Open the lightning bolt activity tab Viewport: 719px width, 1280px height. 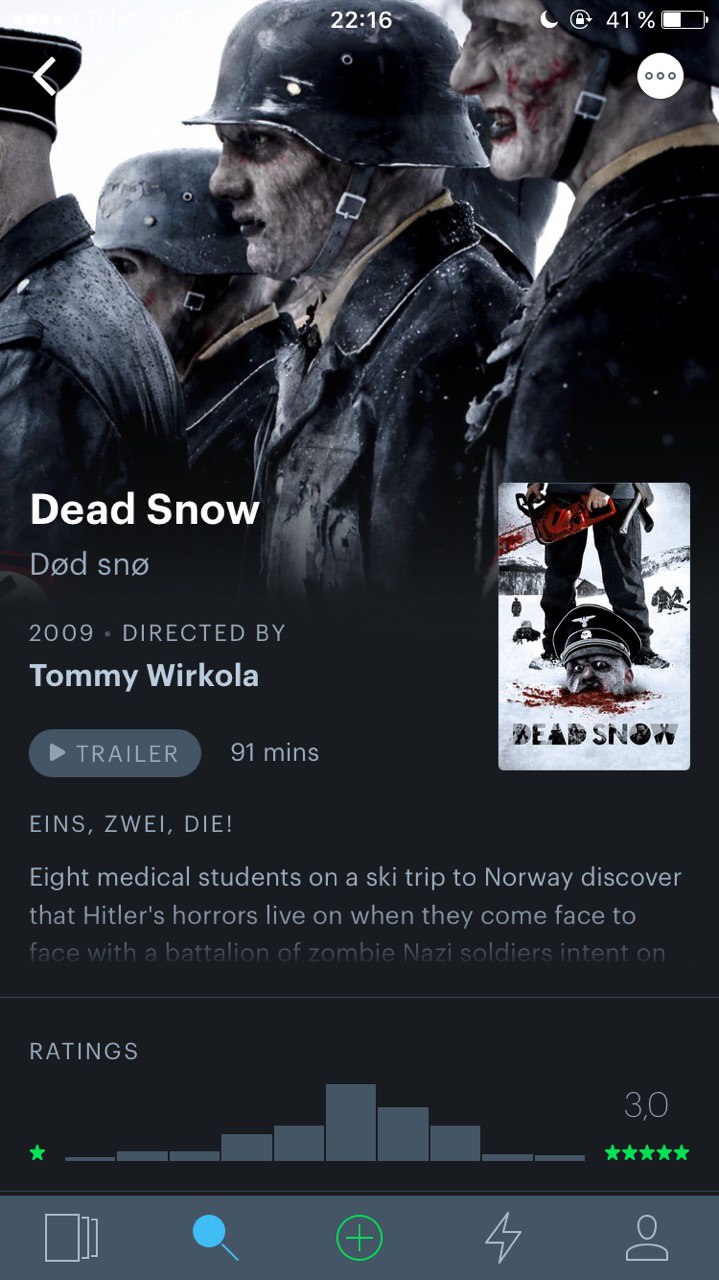click(503, 1238)
